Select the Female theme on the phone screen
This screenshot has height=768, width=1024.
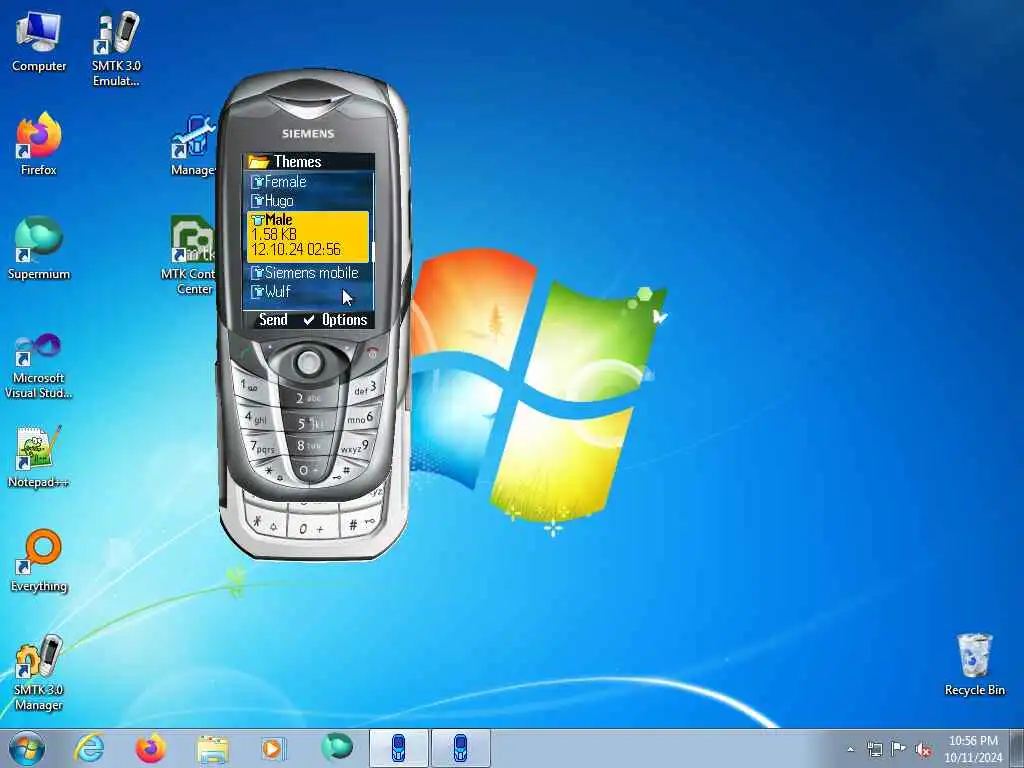coord(307,182)
